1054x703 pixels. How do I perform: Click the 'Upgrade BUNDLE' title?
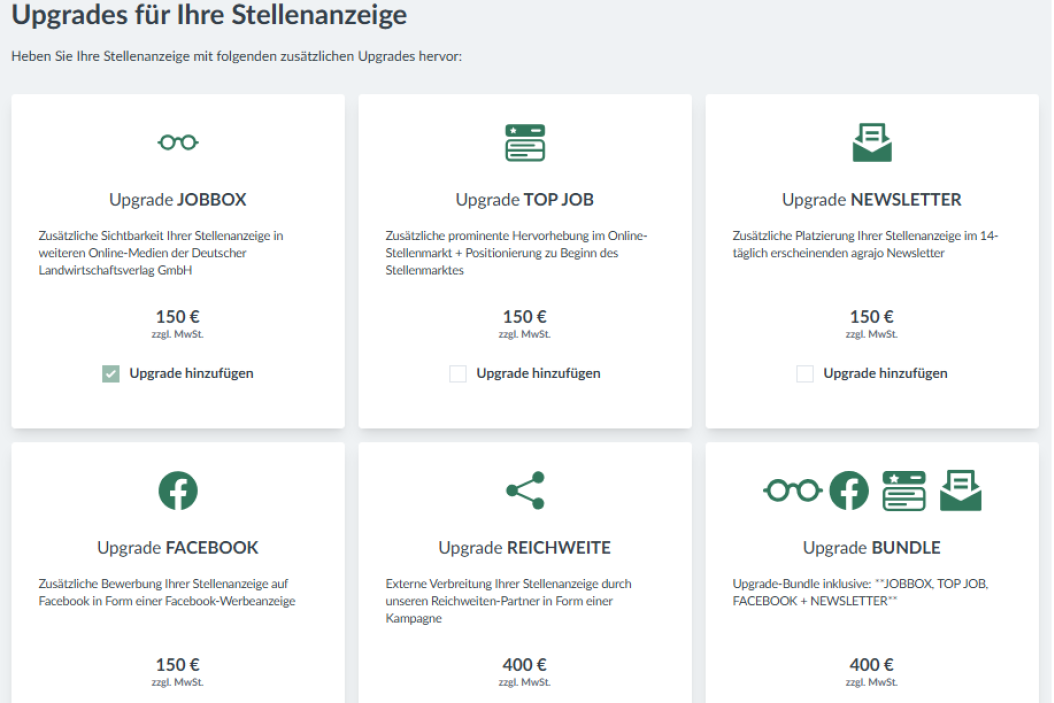(872, 548)
